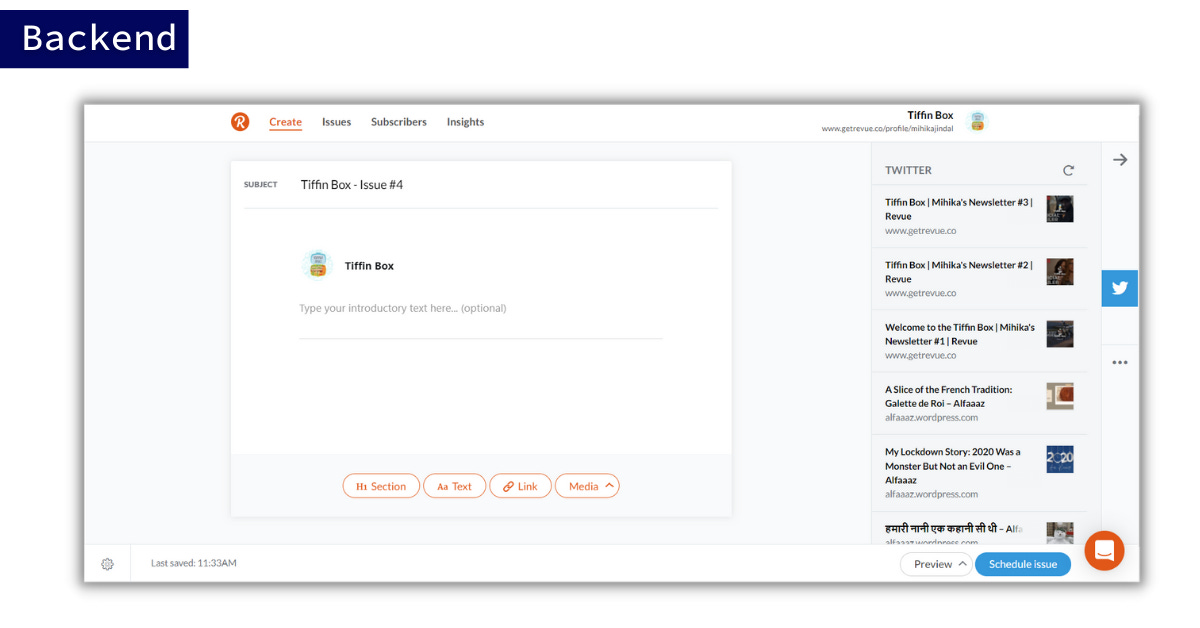
Task: Click the Tiffin Box profile avatar at top
Action: click(x=977, y=121)
